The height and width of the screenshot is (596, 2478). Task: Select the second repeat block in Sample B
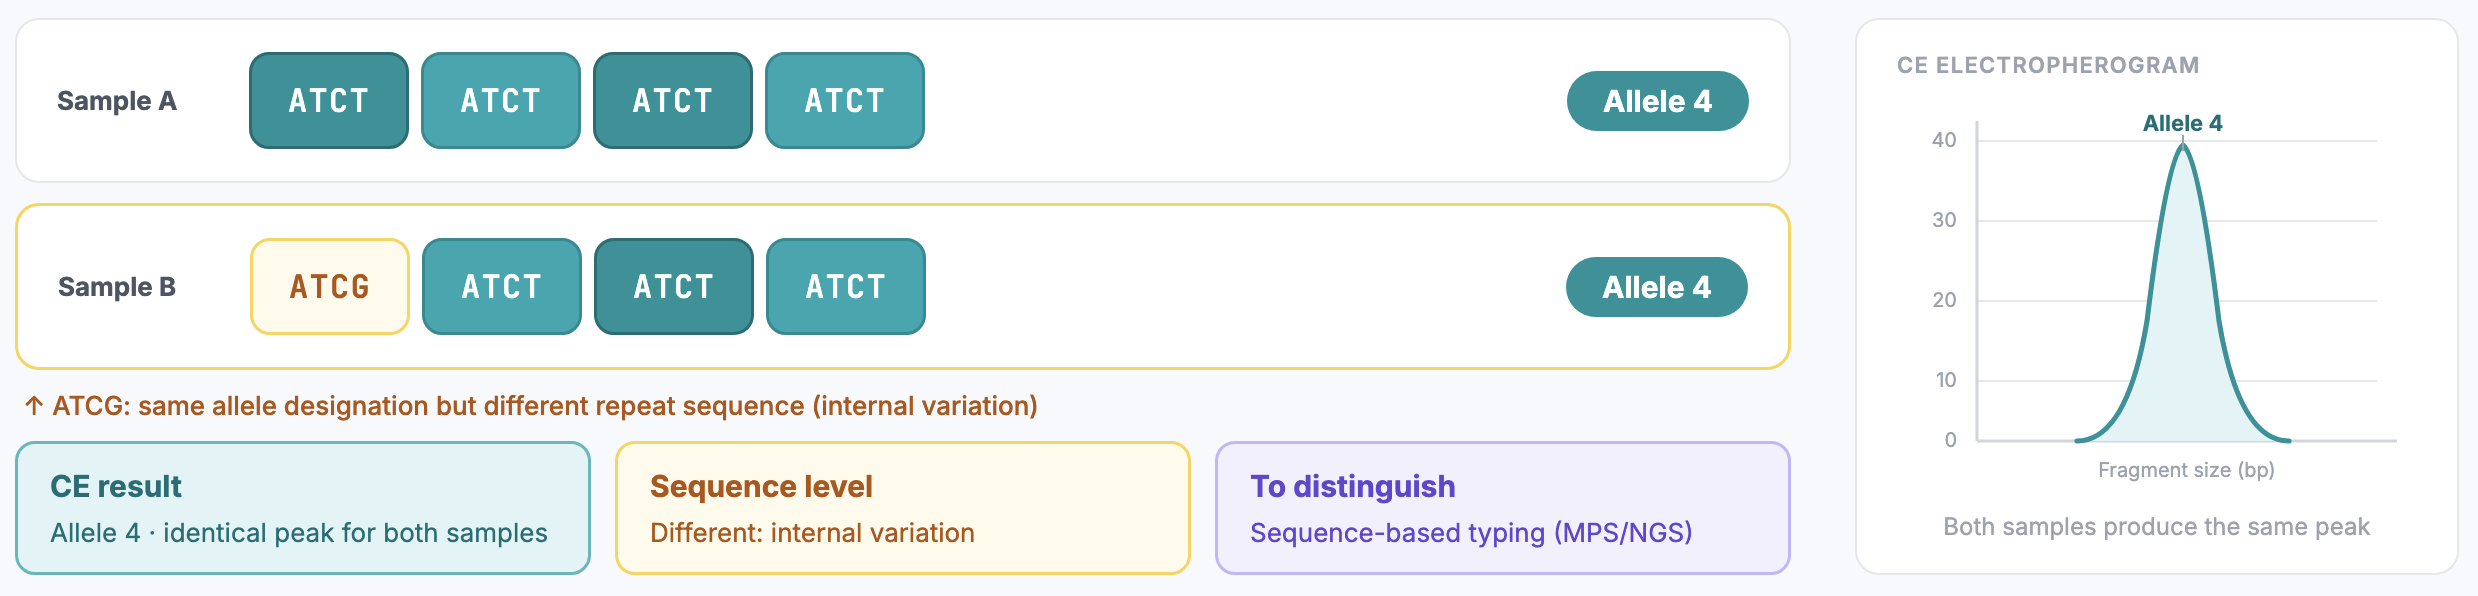pyautogui.click(x=502, y=287)
